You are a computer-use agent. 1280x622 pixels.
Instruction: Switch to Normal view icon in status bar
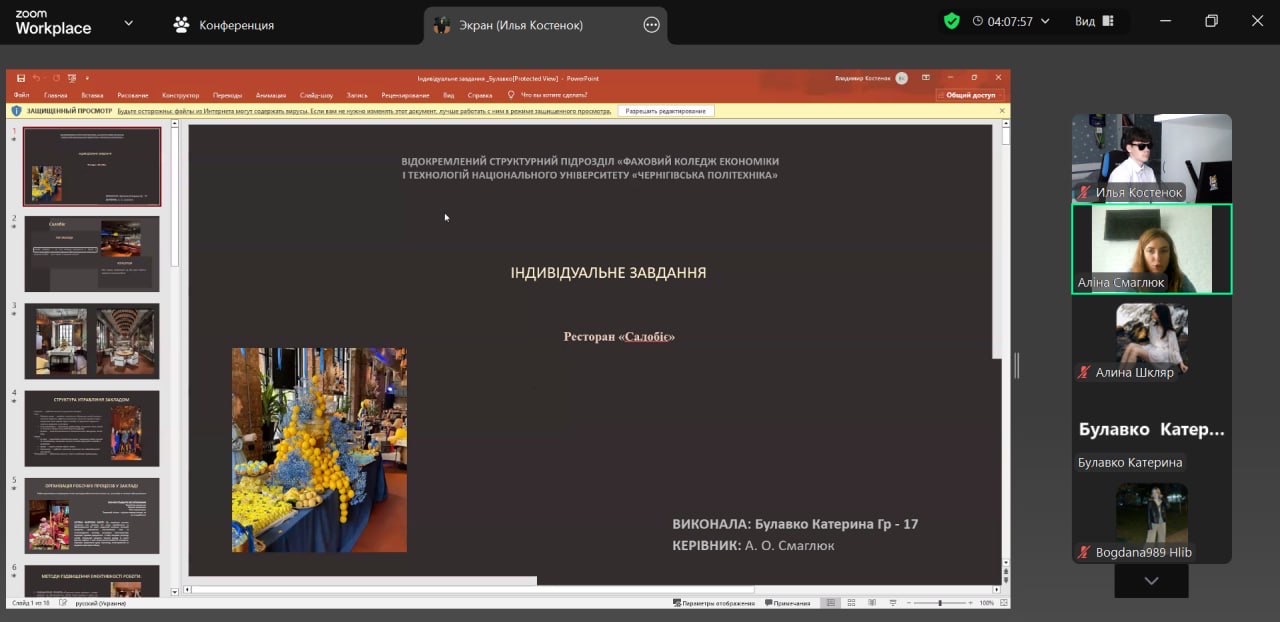(830, 603)
